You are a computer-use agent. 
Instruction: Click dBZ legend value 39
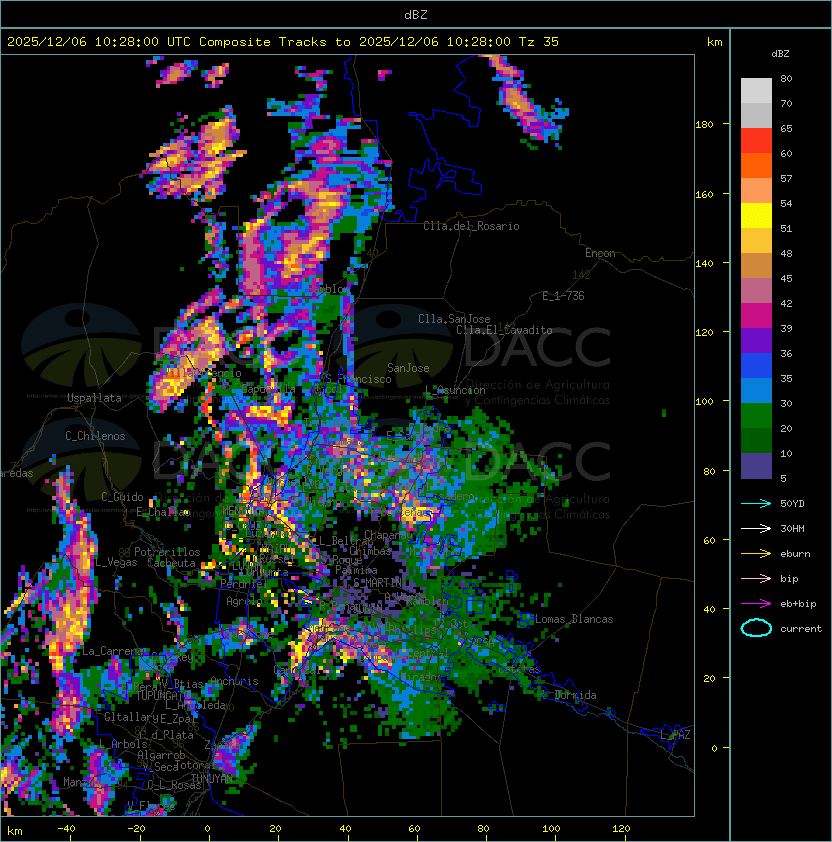pyautogui.click(x=786, y=328)
